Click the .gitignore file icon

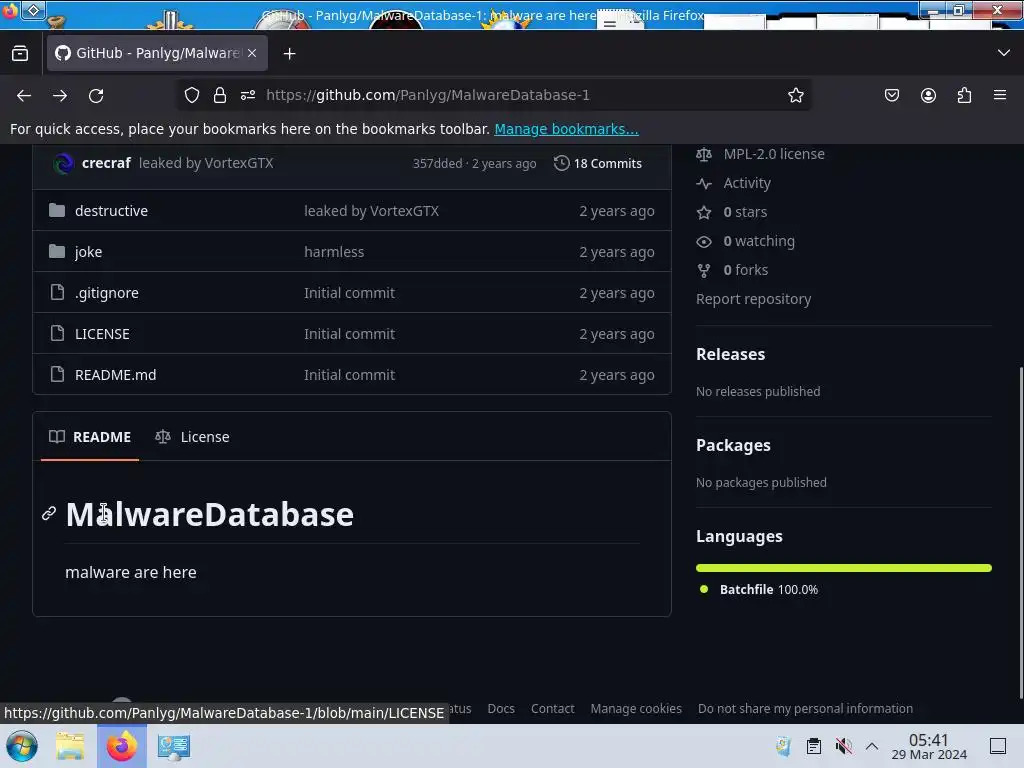(x=57, y=293)
